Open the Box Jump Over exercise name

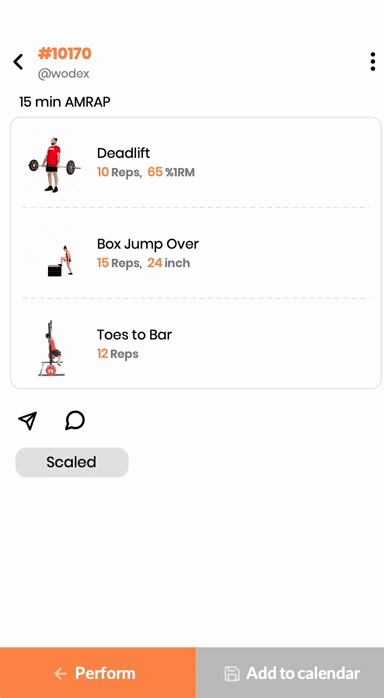coord(148,244)
